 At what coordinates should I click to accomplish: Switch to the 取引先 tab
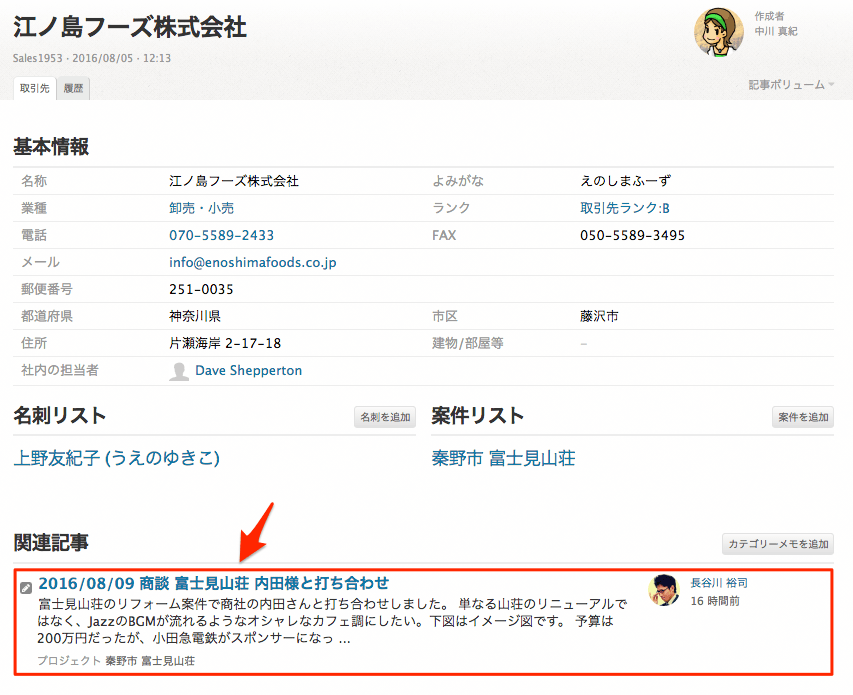coord(34,88)
